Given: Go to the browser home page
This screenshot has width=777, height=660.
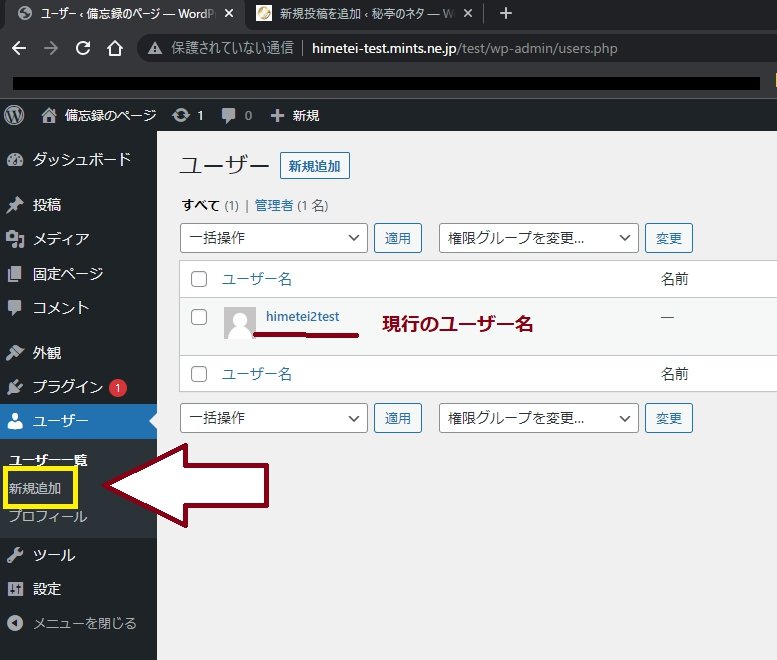Looking at the screenshot, I should pos(114,48).
